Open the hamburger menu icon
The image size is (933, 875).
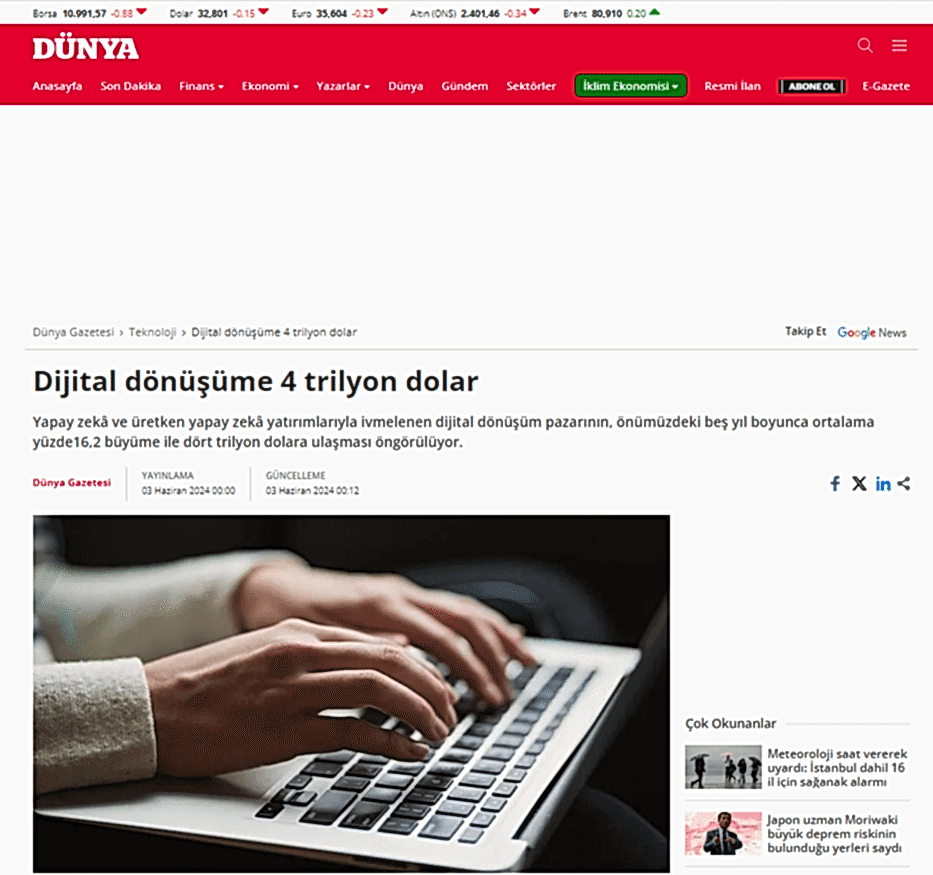point(899,45)
